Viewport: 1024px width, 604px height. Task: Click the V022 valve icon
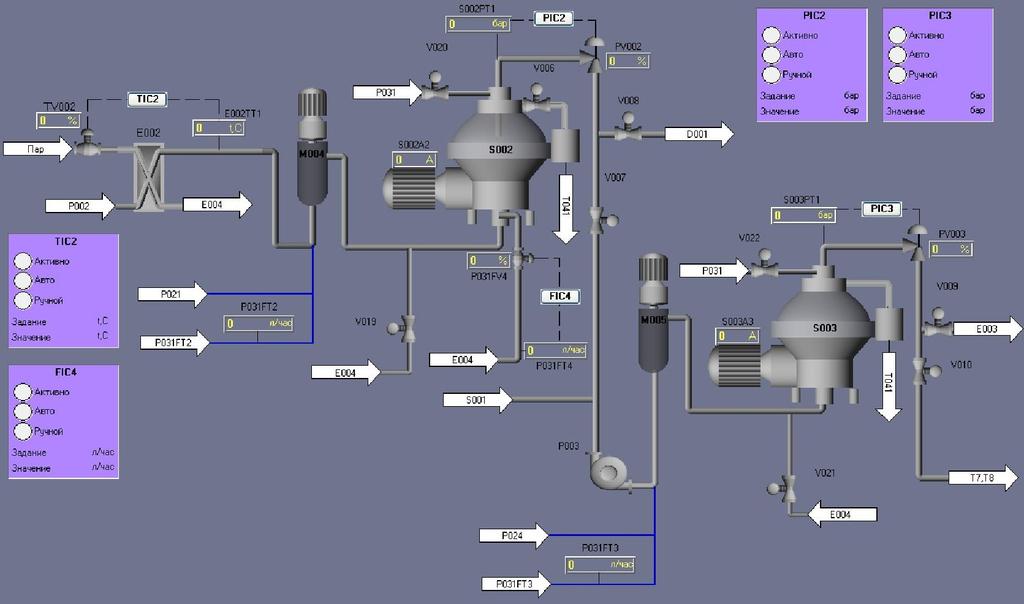763,264
